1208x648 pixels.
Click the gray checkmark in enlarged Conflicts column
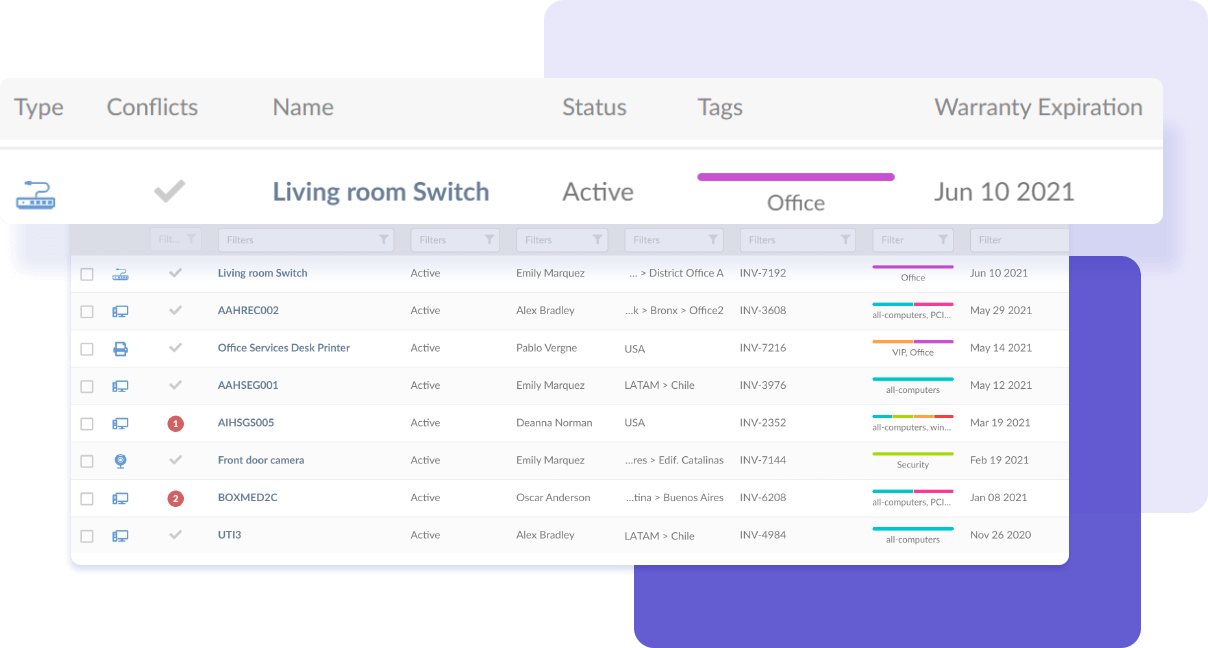coord(170,191)
